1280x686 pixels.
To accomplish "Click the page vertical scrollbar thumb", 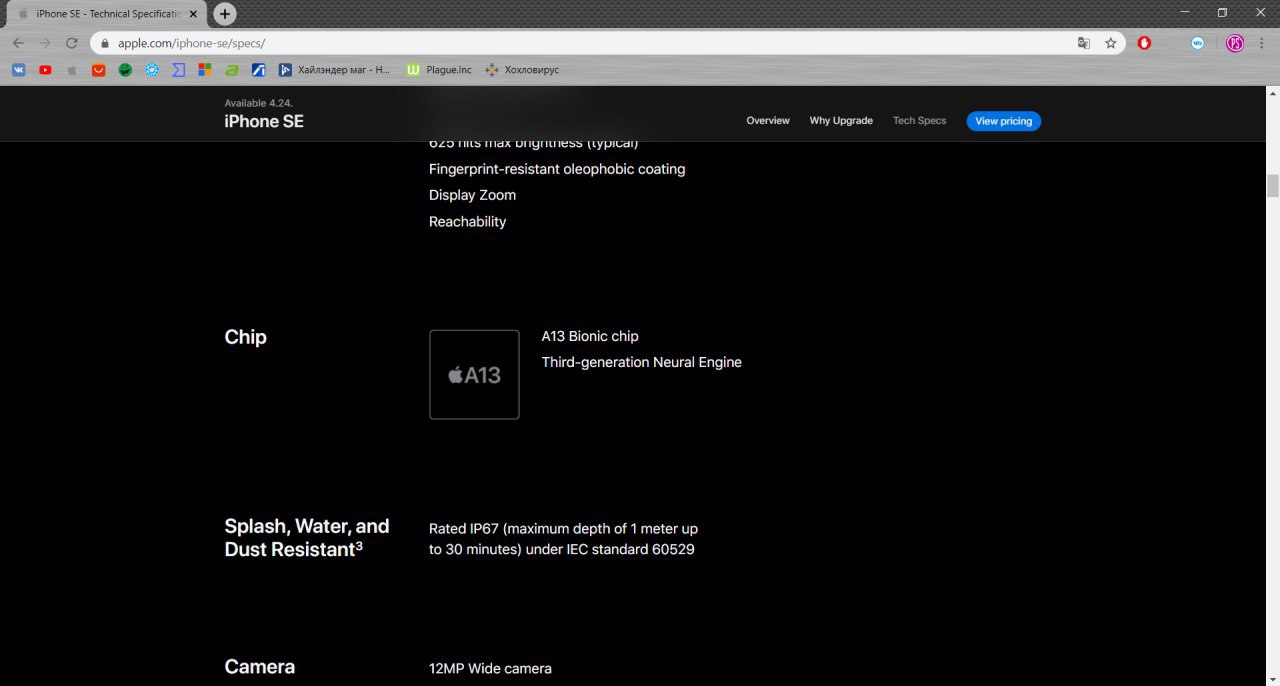I will [1273, 186].
